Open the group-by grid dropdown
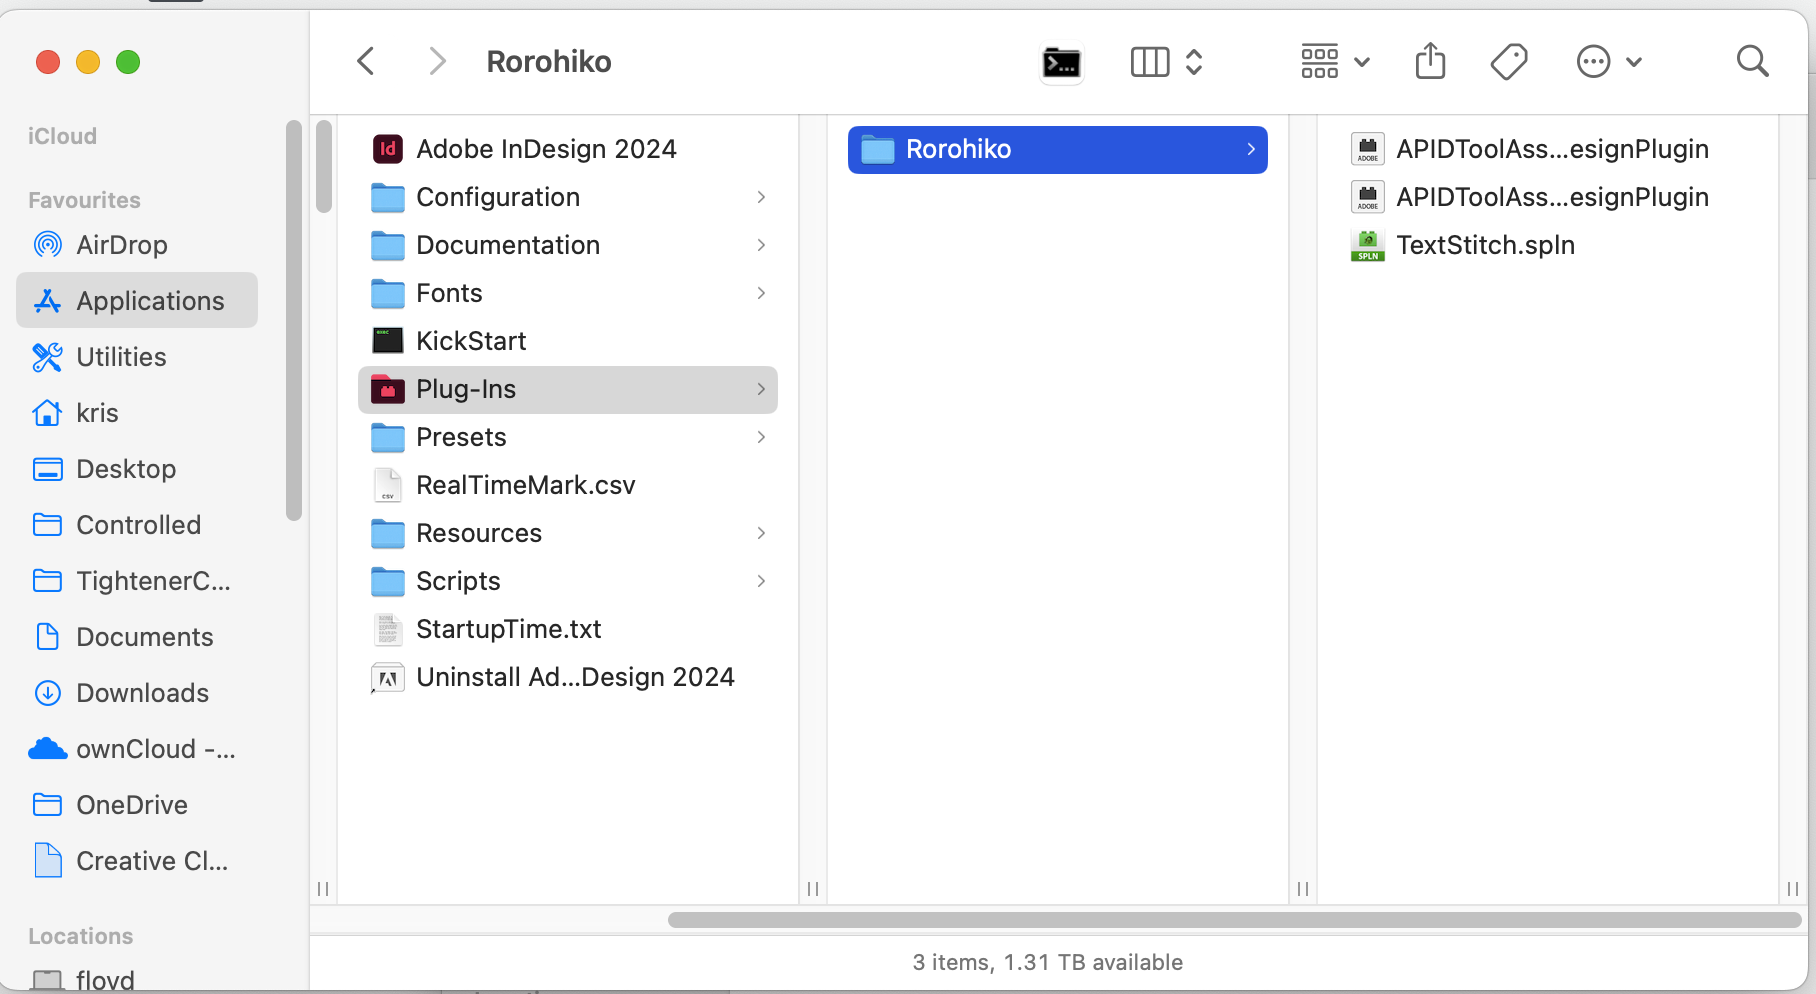 coord(1335,62)
